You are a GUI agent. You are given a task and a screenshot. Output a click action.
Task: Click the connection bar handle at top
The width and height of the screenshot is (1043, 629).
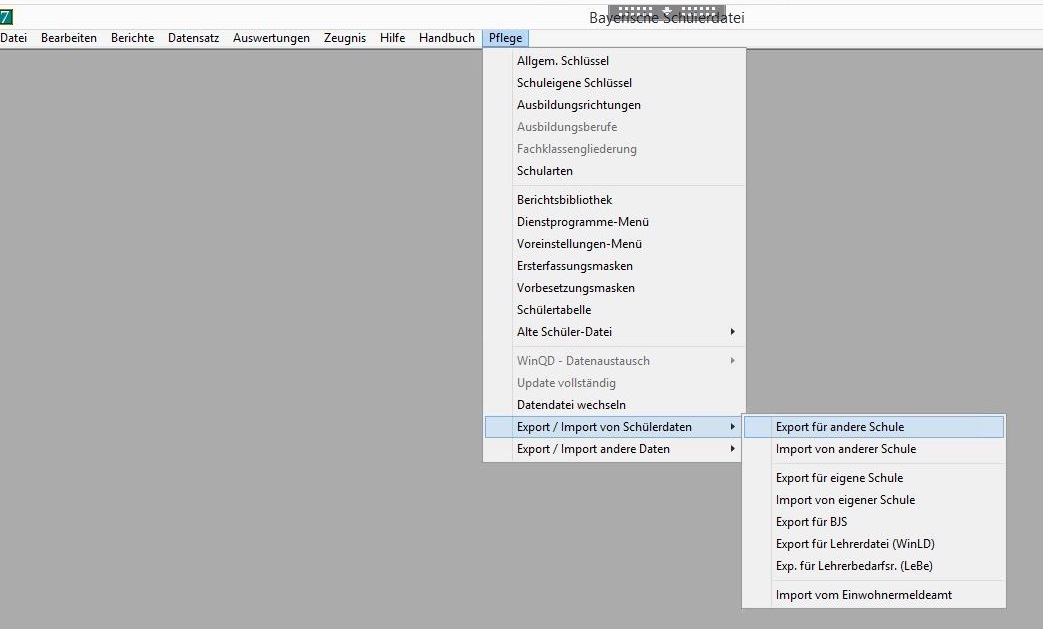click(667, 11)
